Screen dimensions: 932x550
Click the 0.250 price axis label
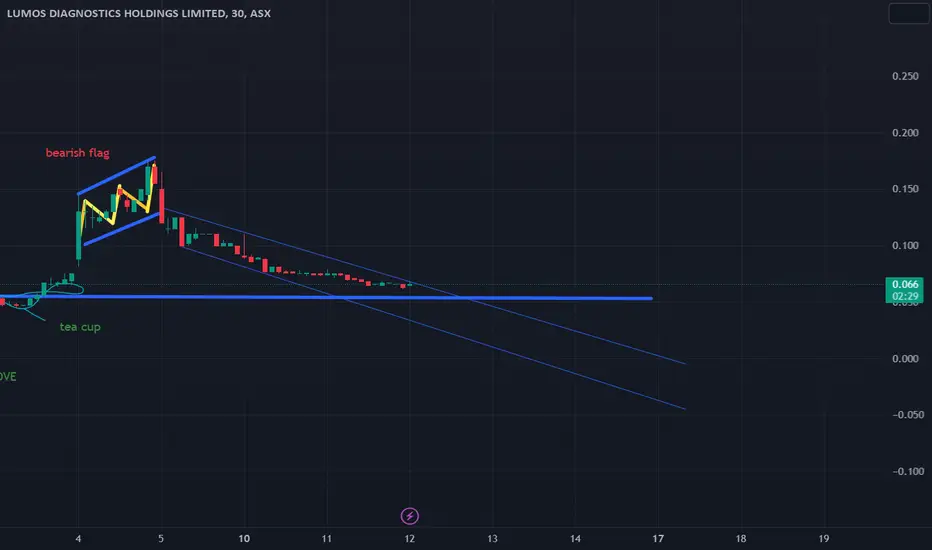coord(905,76)
